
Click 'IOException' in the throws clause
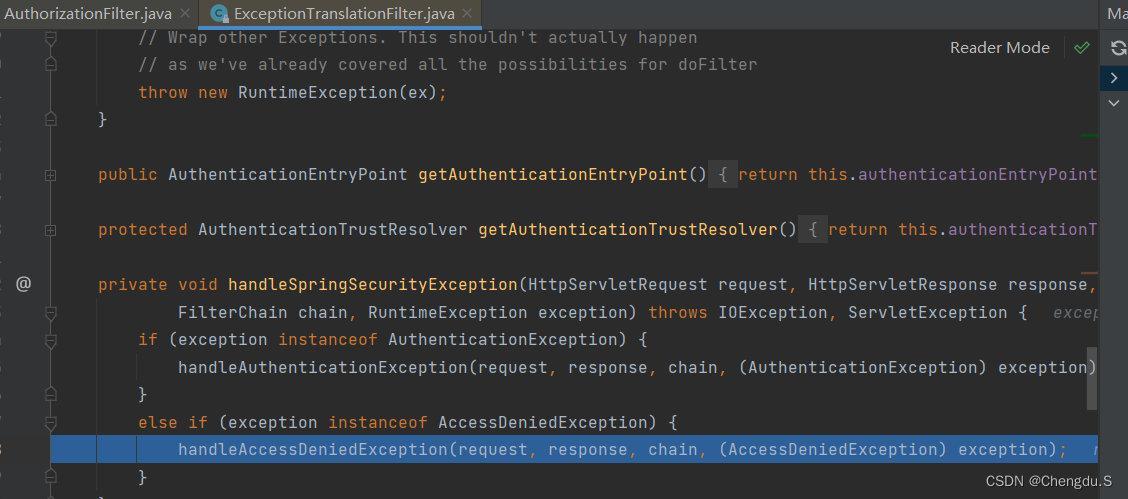pyautogui.click(x=773, y=313)
